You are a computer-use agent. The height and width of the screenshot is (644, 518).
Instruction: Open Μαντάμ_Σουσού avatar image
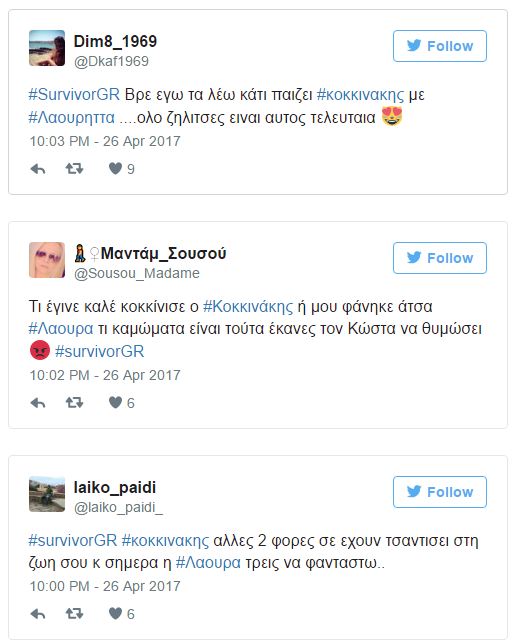47,260
